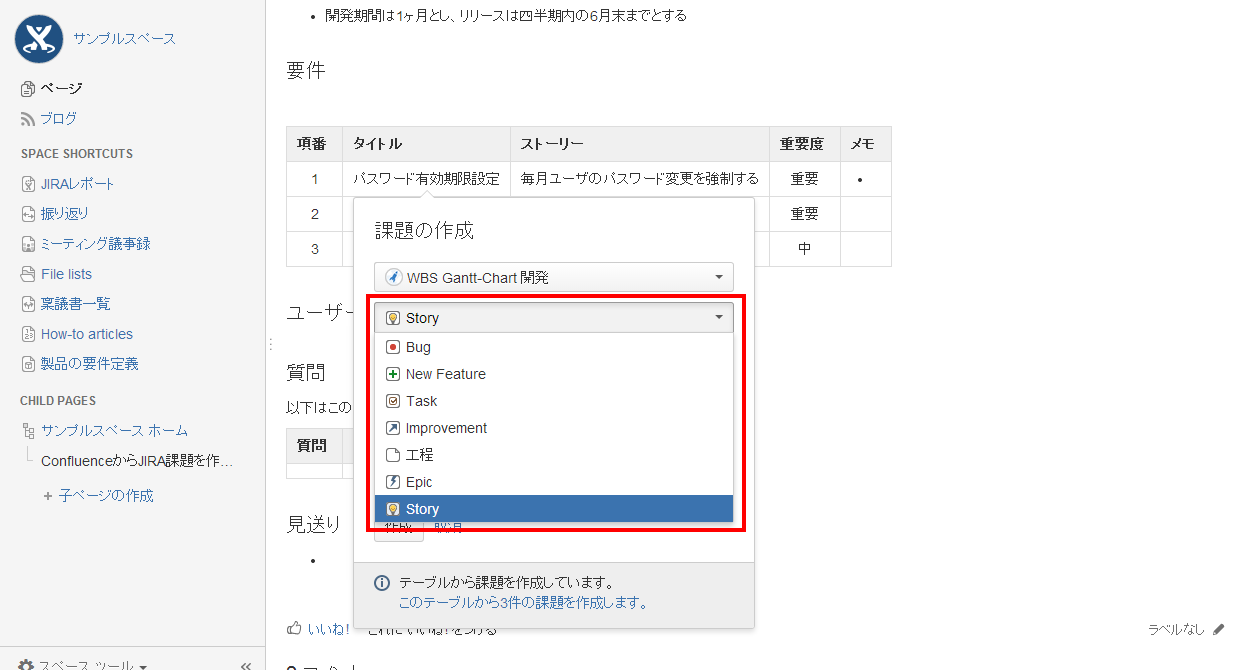Screen dimensions: 1247x670
Task: Click the info icon in the dialog footer
Action: [x=382, y=583]
